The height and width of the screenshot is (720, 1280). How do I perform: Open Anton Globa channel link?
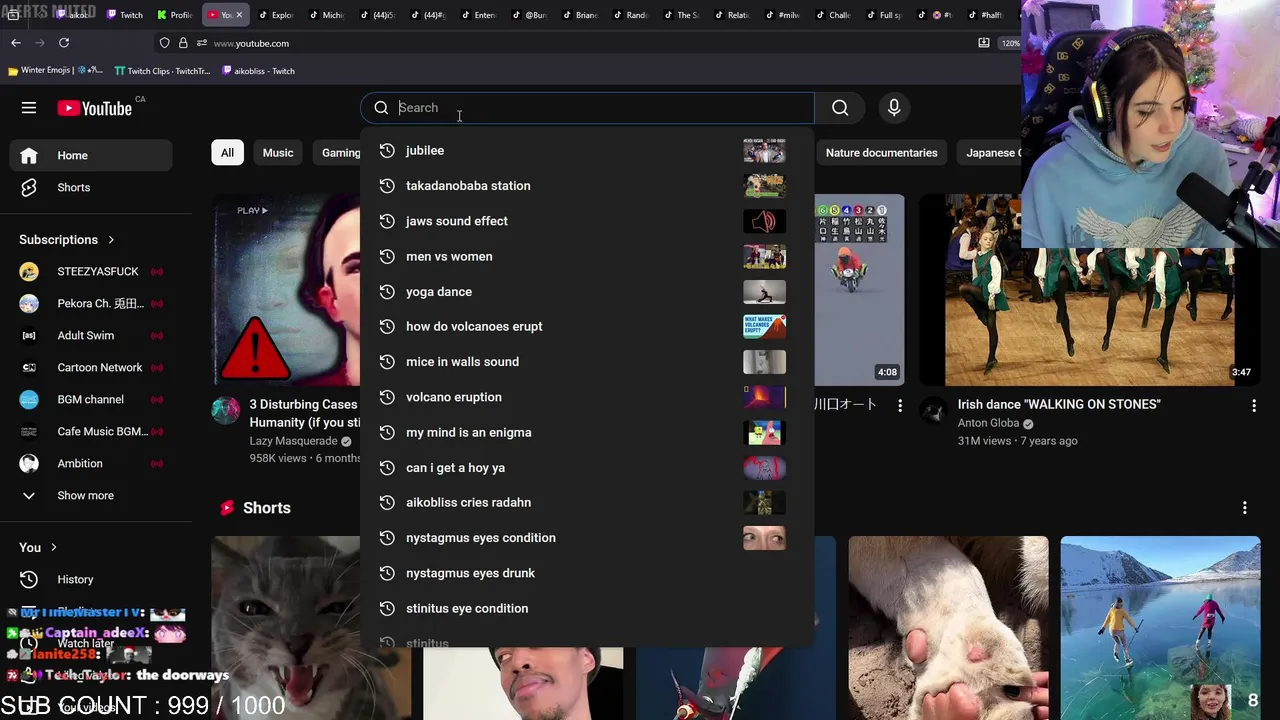[988, 423]
